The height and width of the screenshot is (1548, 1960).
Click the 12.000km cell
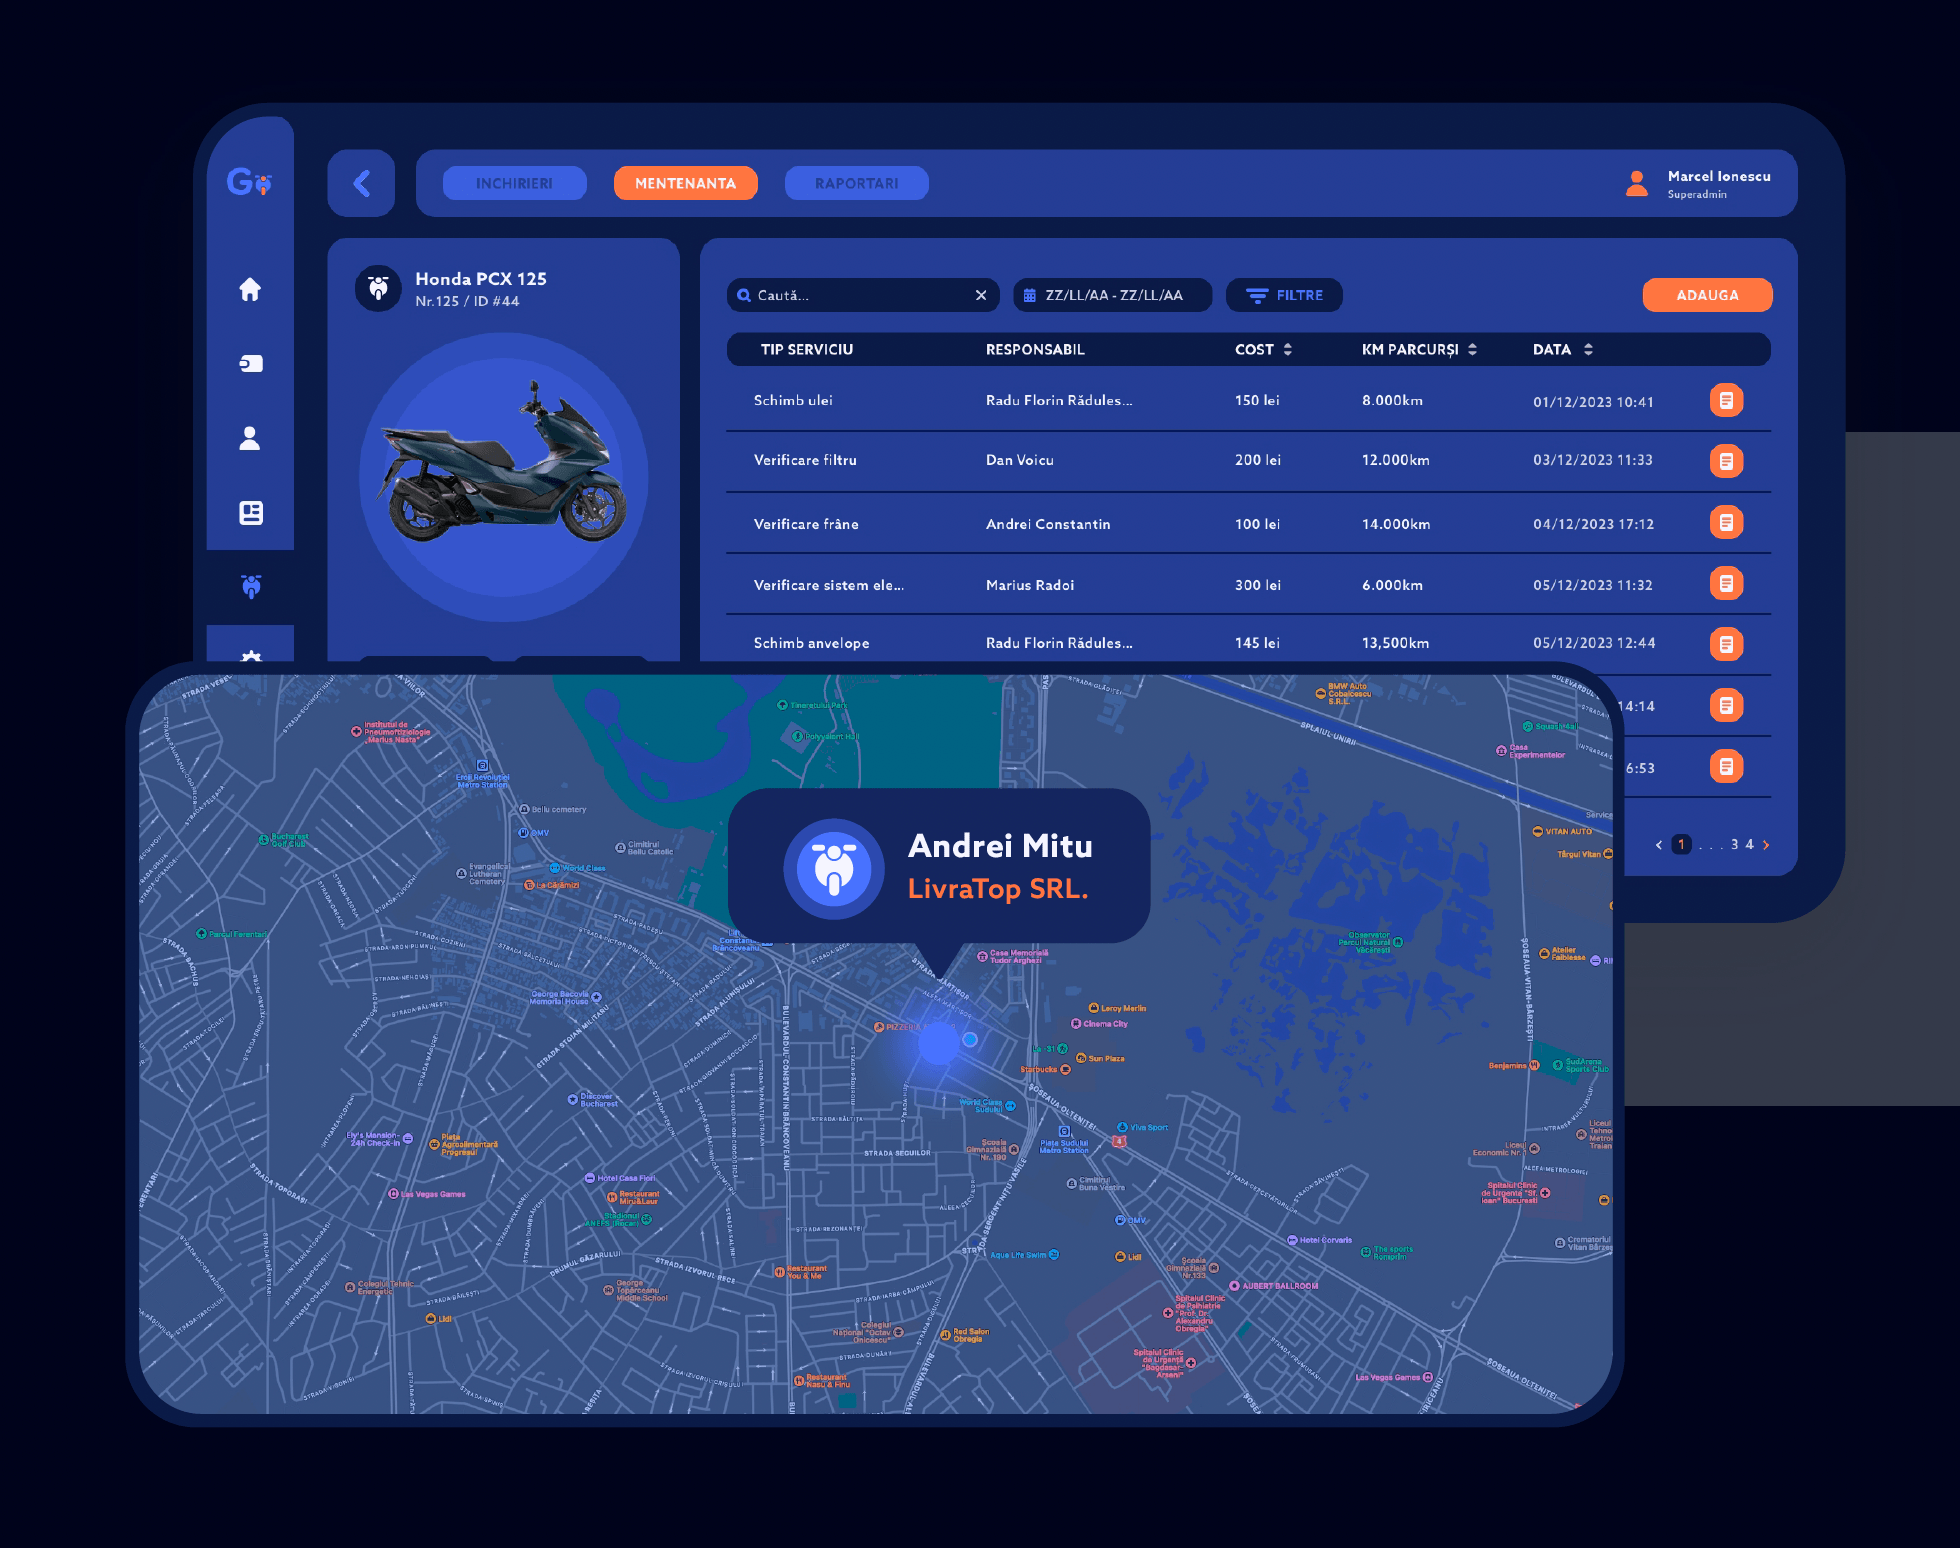coord(1396,460)
